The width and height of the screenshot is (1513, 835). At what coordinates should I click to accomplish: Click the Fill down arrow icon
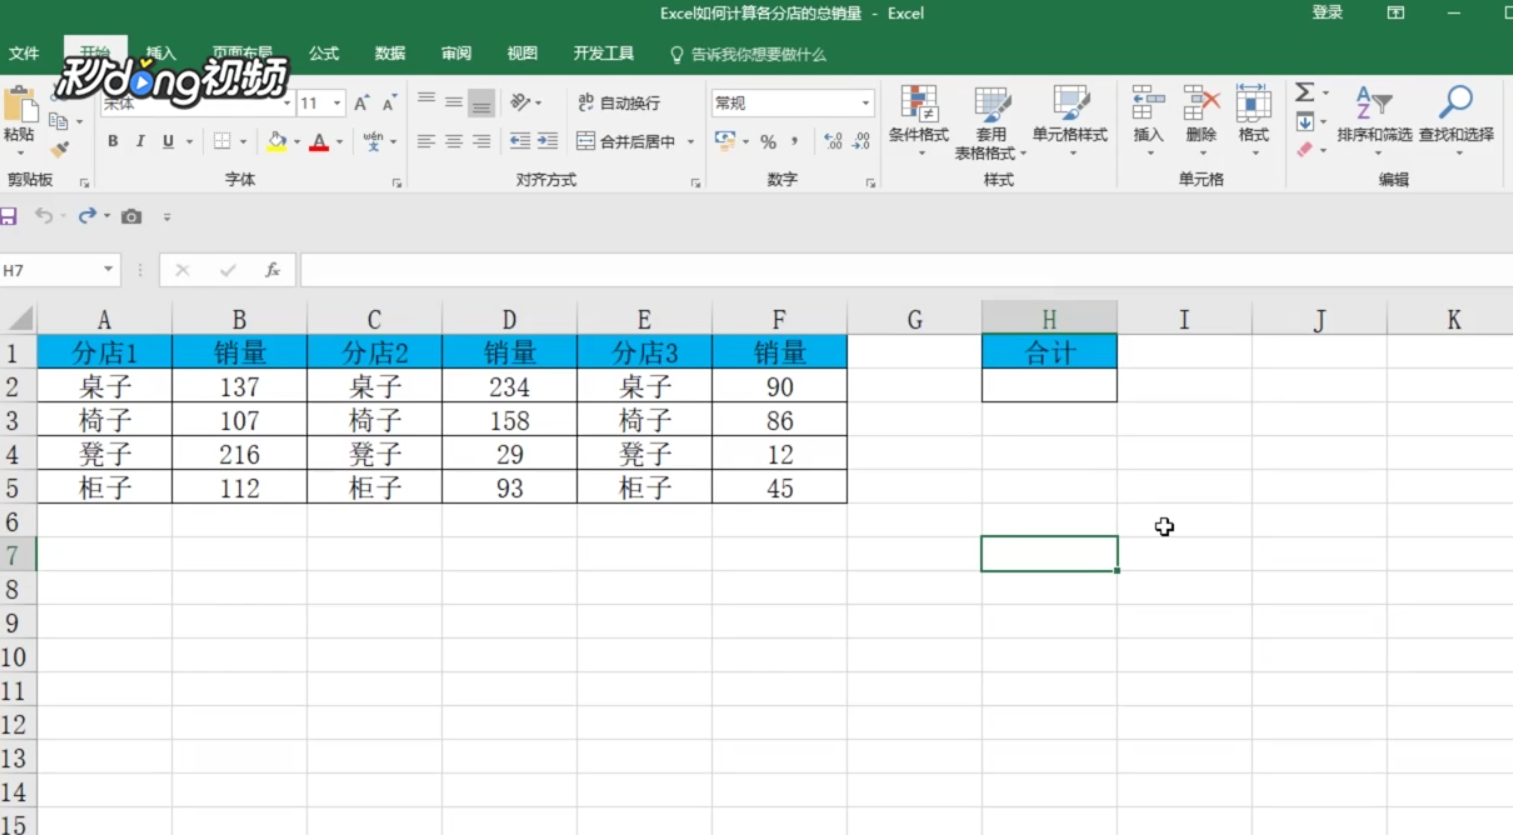click(1305, 122)
